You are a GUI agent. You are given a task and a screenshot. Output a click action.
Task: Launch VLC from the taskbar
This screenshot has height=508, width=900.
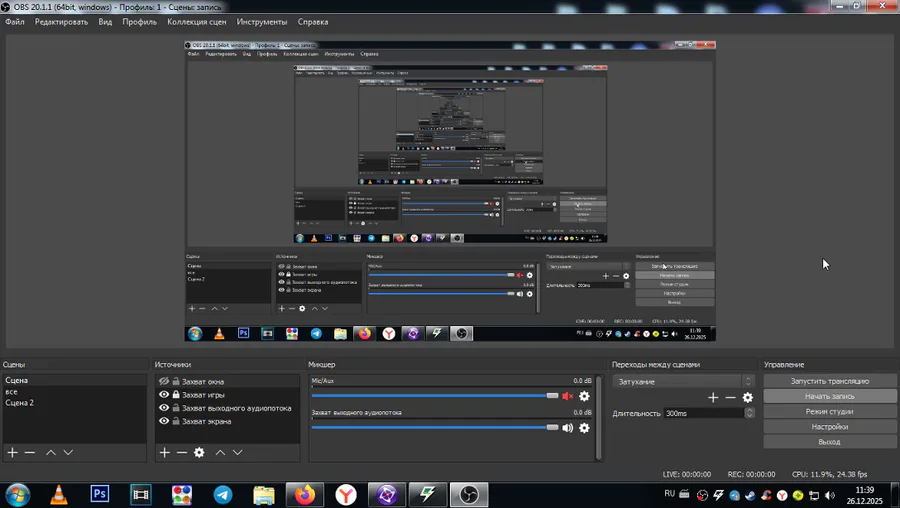point(59,495)
